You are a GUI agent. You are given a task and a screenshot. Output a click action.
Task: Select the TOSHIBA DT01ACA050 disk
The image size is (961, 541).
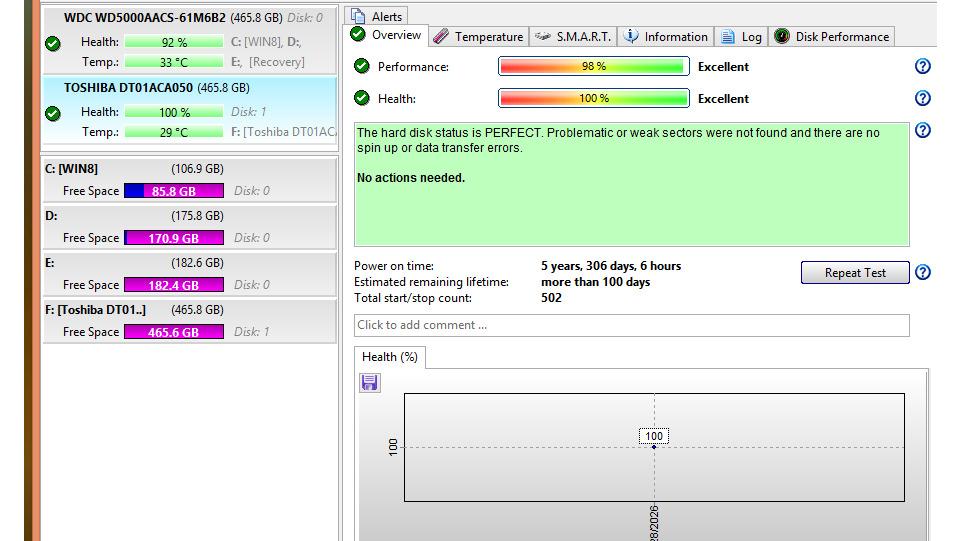pos(190,112)
